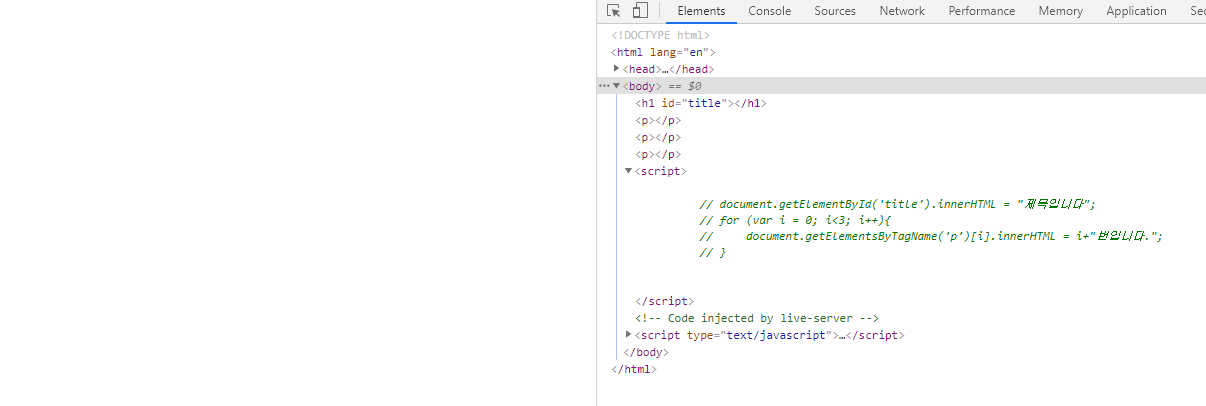1206x406 pixels.
Task: Toggle the device toolbar icon
Action: pyautogui.click(x=640, y=11)
